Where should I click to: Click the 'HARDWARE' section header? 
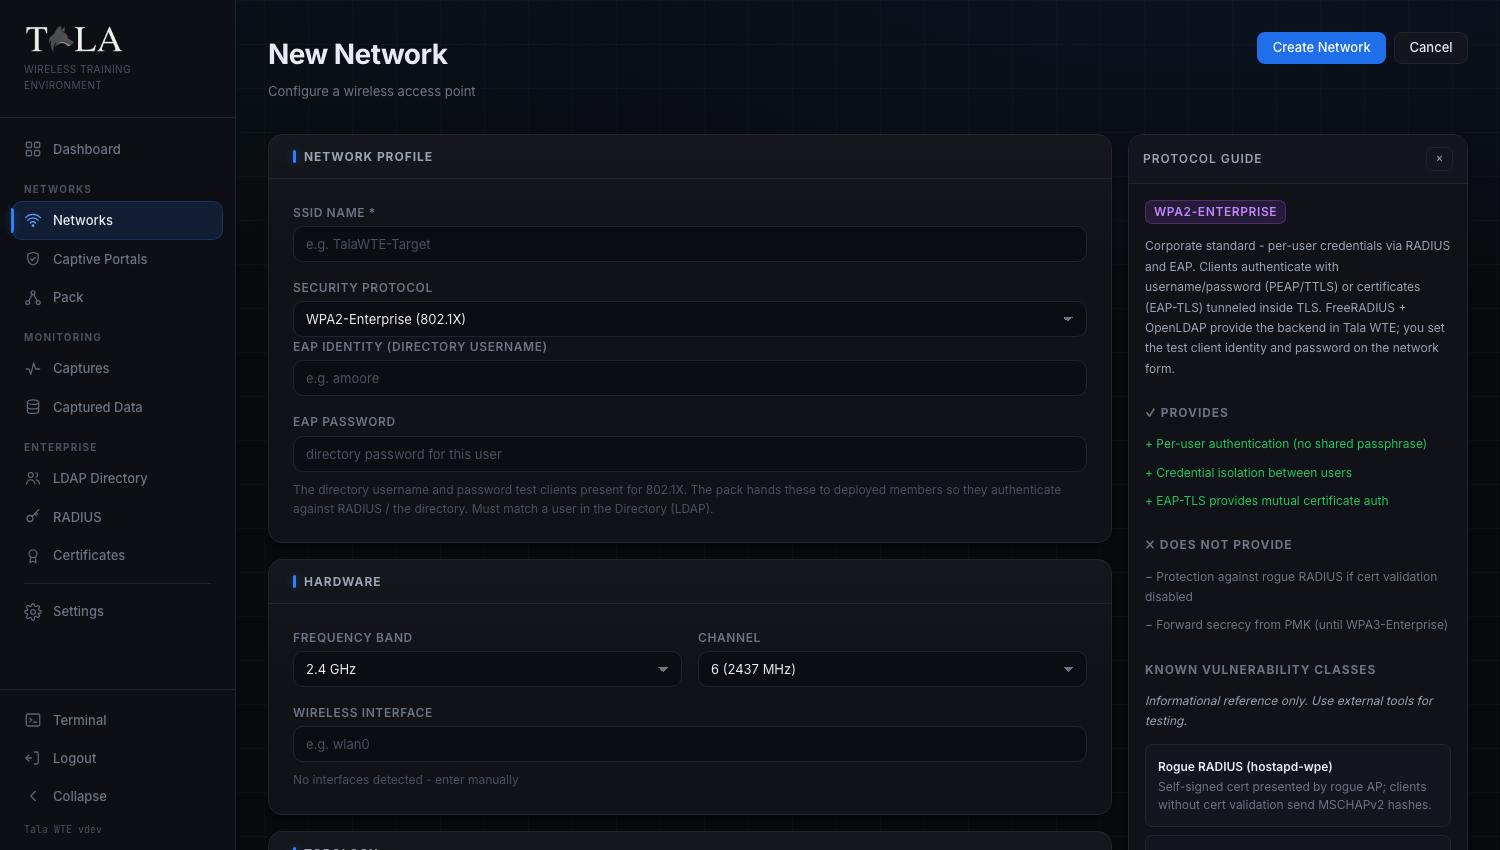pos(342,582)
